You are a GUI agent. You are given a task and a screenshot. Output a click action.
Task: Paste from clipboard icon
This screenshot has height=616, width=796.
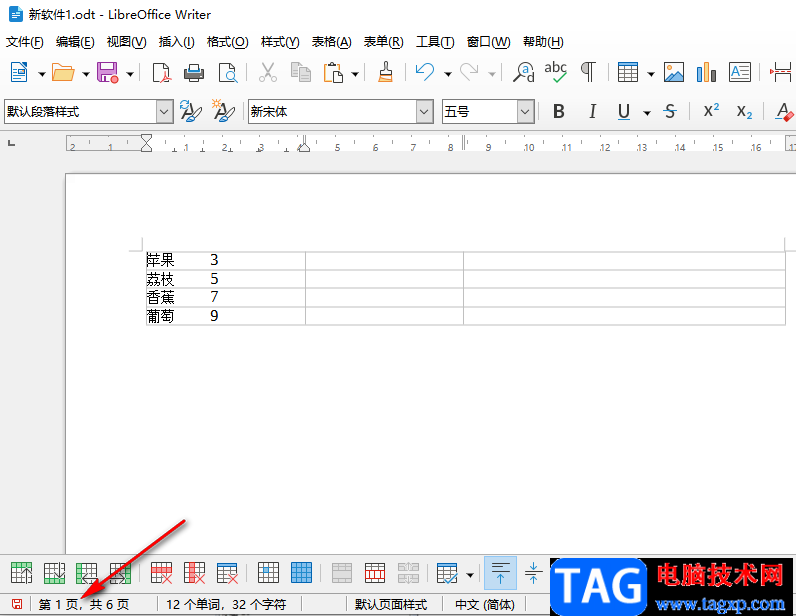point(333,73)
